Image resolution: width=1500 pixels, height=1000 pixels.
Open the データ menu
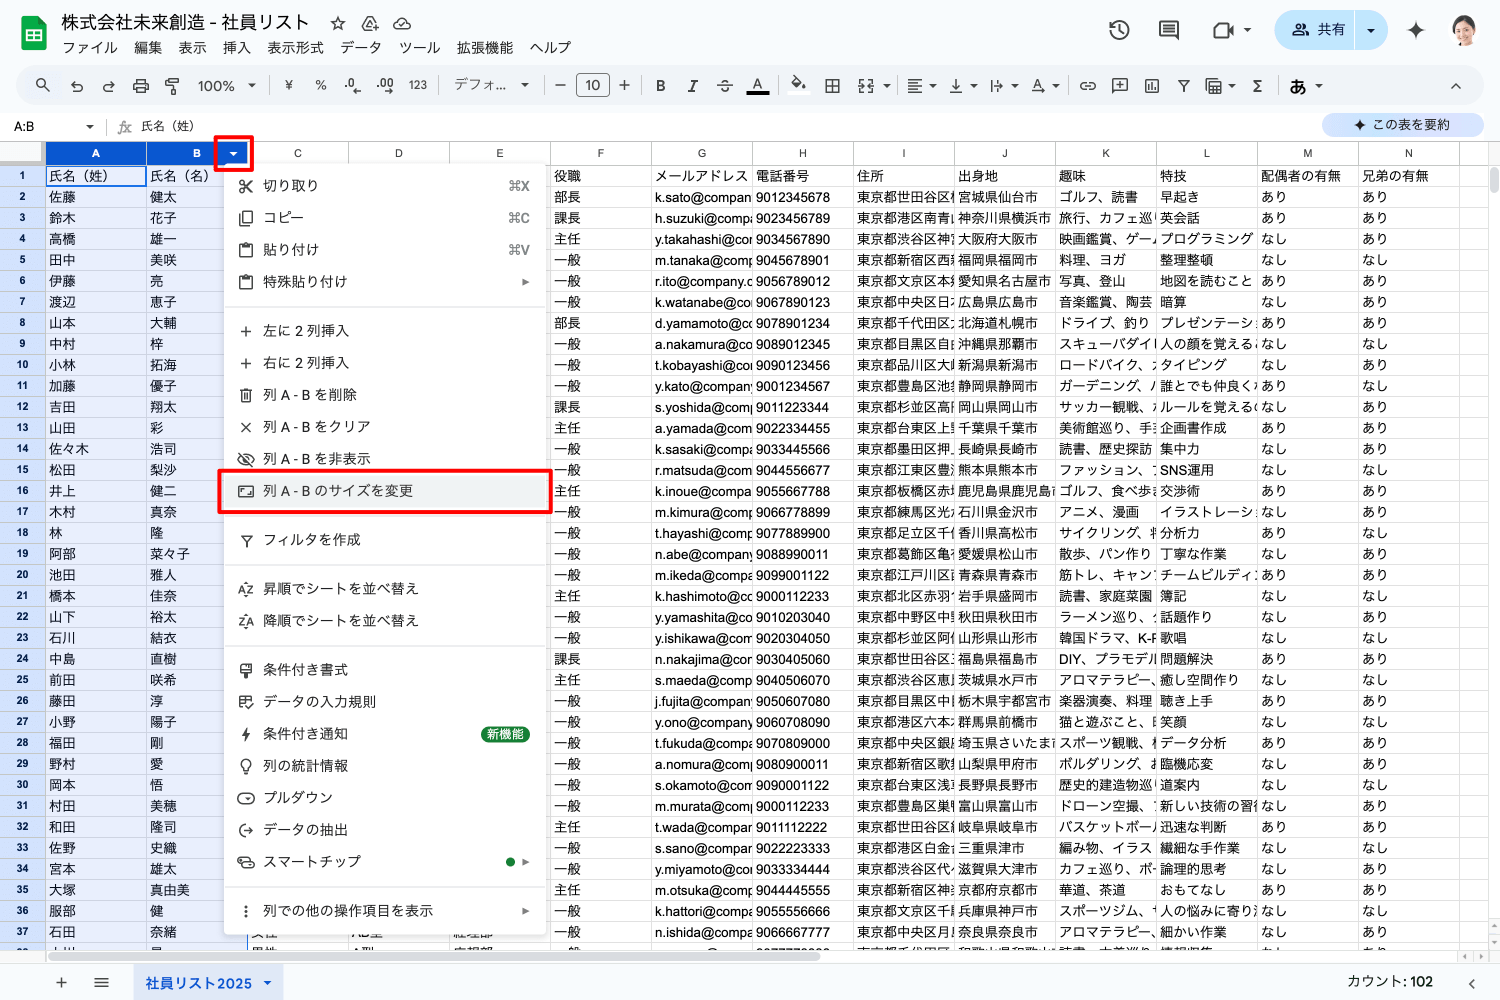coord(360,48)
